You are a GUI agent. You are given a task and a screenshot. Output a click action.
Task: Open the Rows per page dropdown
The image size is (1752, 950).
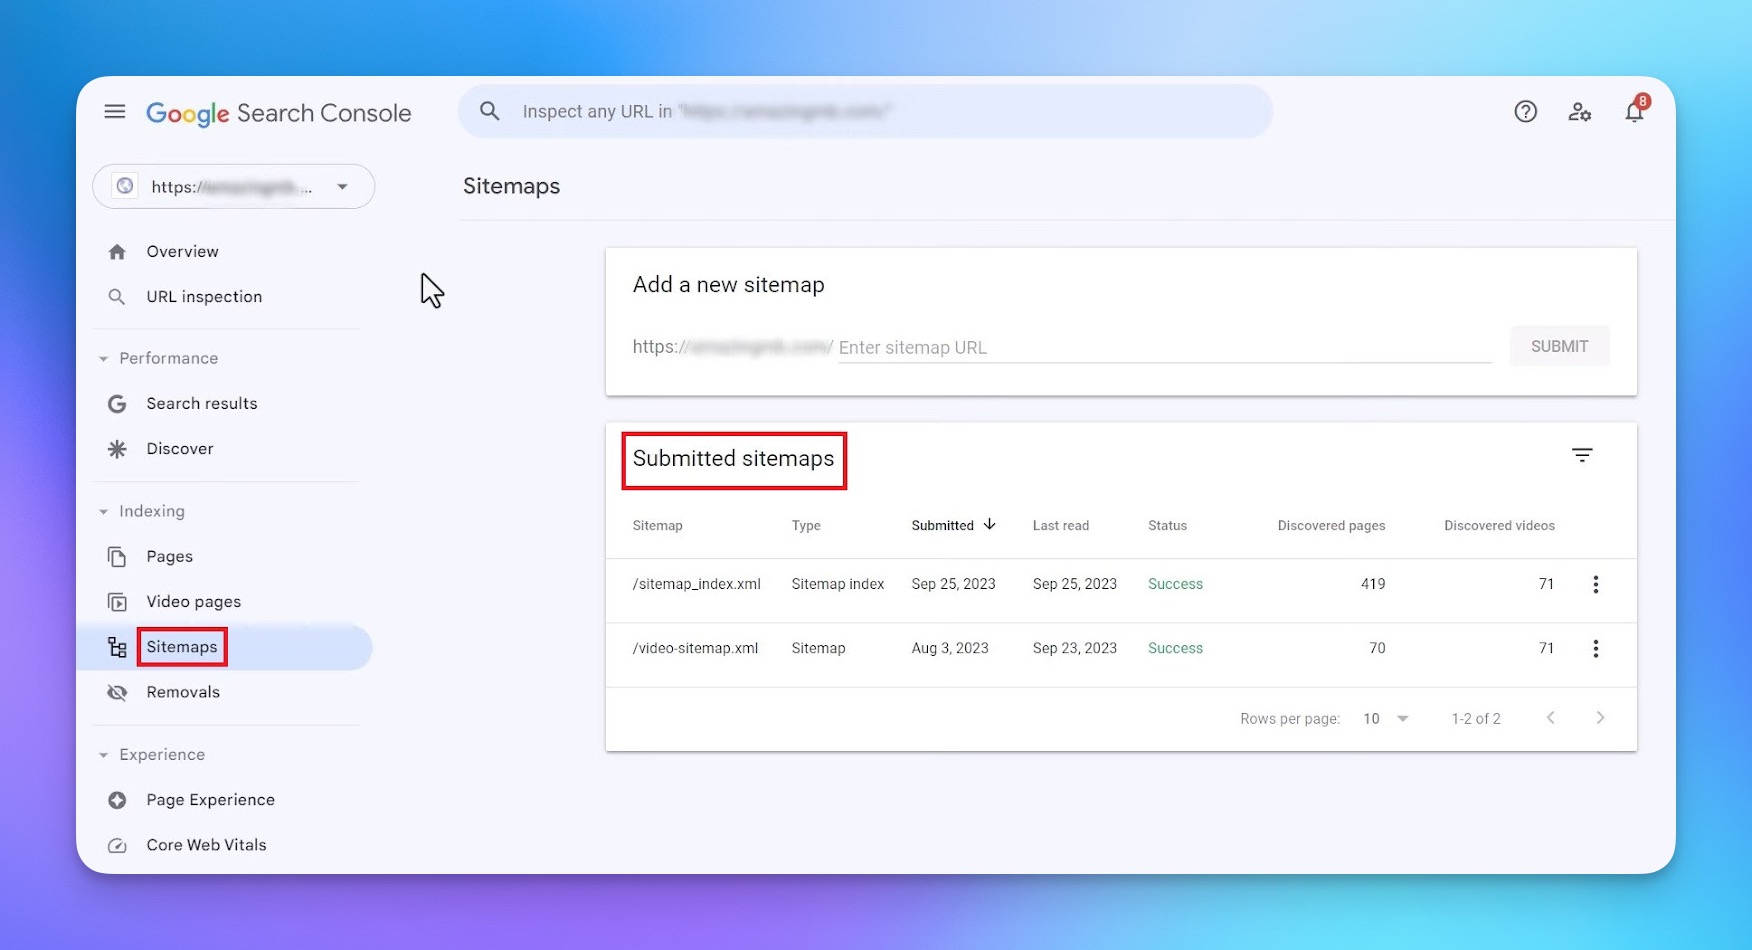tap(1386, 718)
